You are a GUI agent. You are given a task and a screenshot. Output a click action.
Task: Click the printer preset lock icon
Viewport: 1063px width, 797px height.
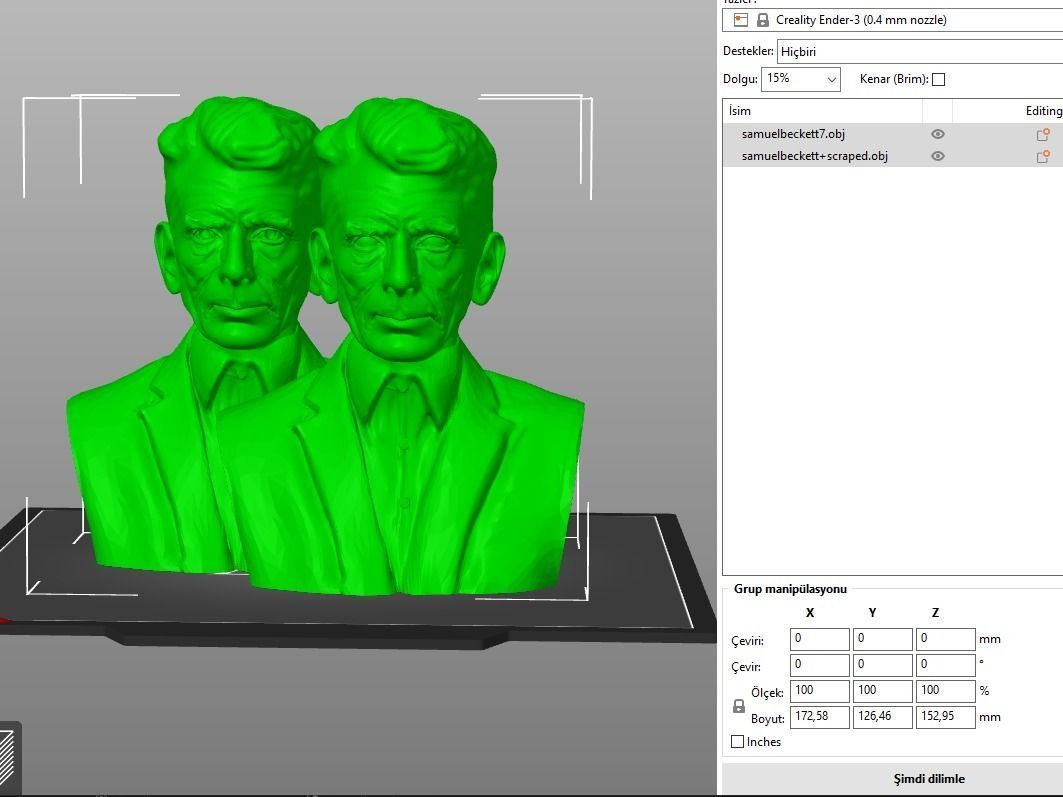(x=763, y=20)
